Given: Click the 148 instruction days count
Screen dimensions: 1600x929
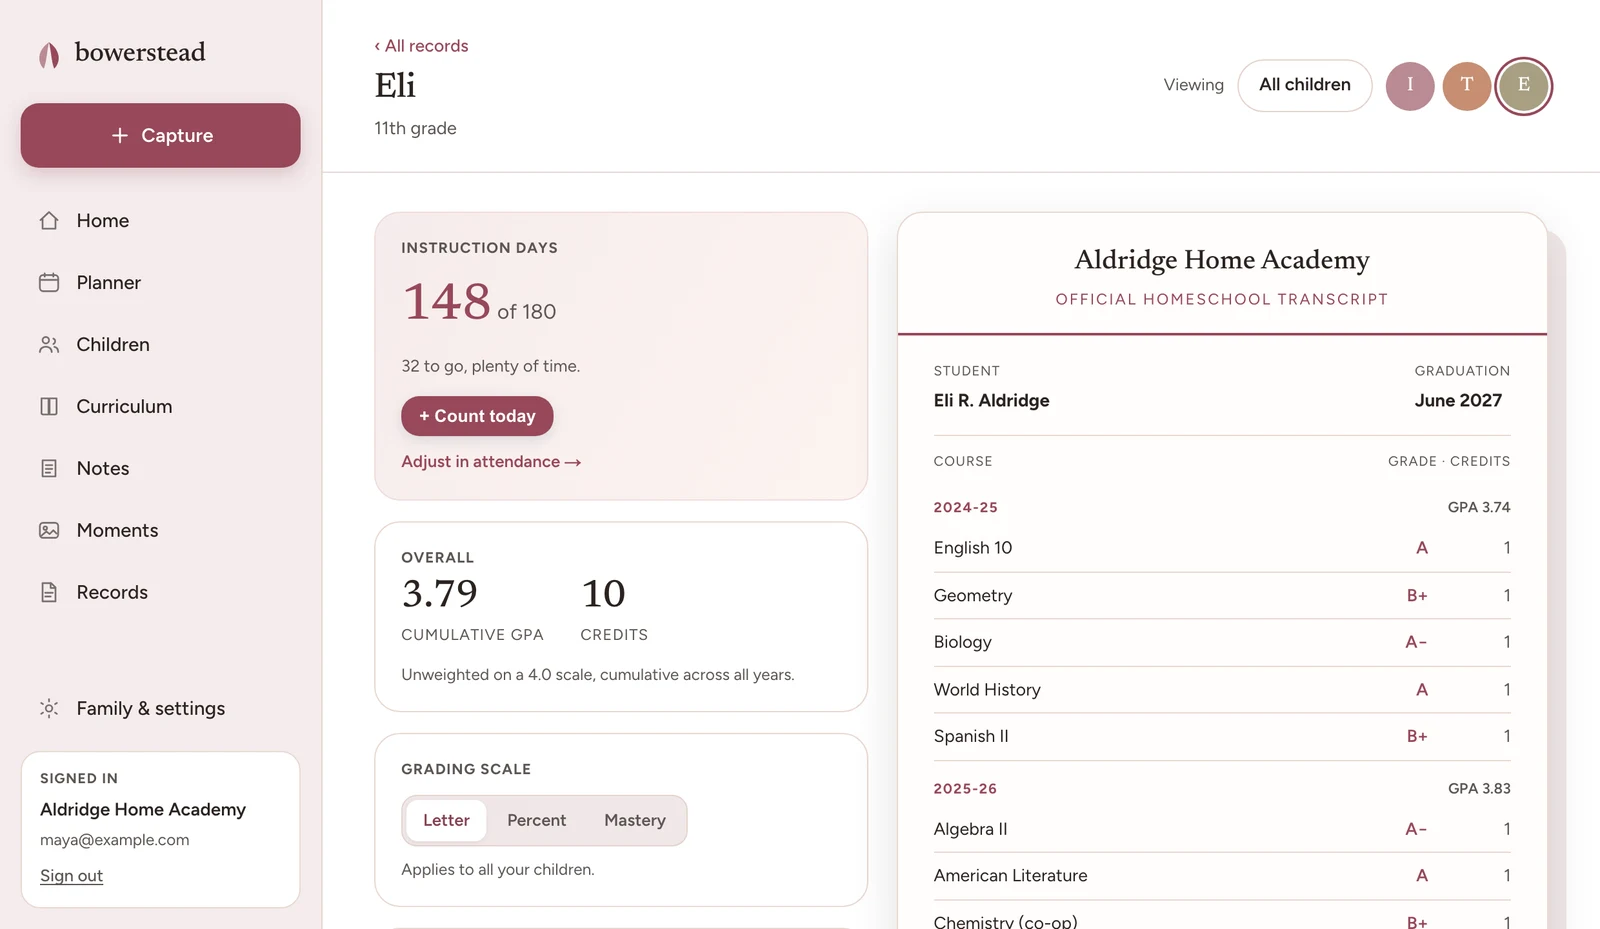Looking at the screenshot, I should (x=446, y=301).
